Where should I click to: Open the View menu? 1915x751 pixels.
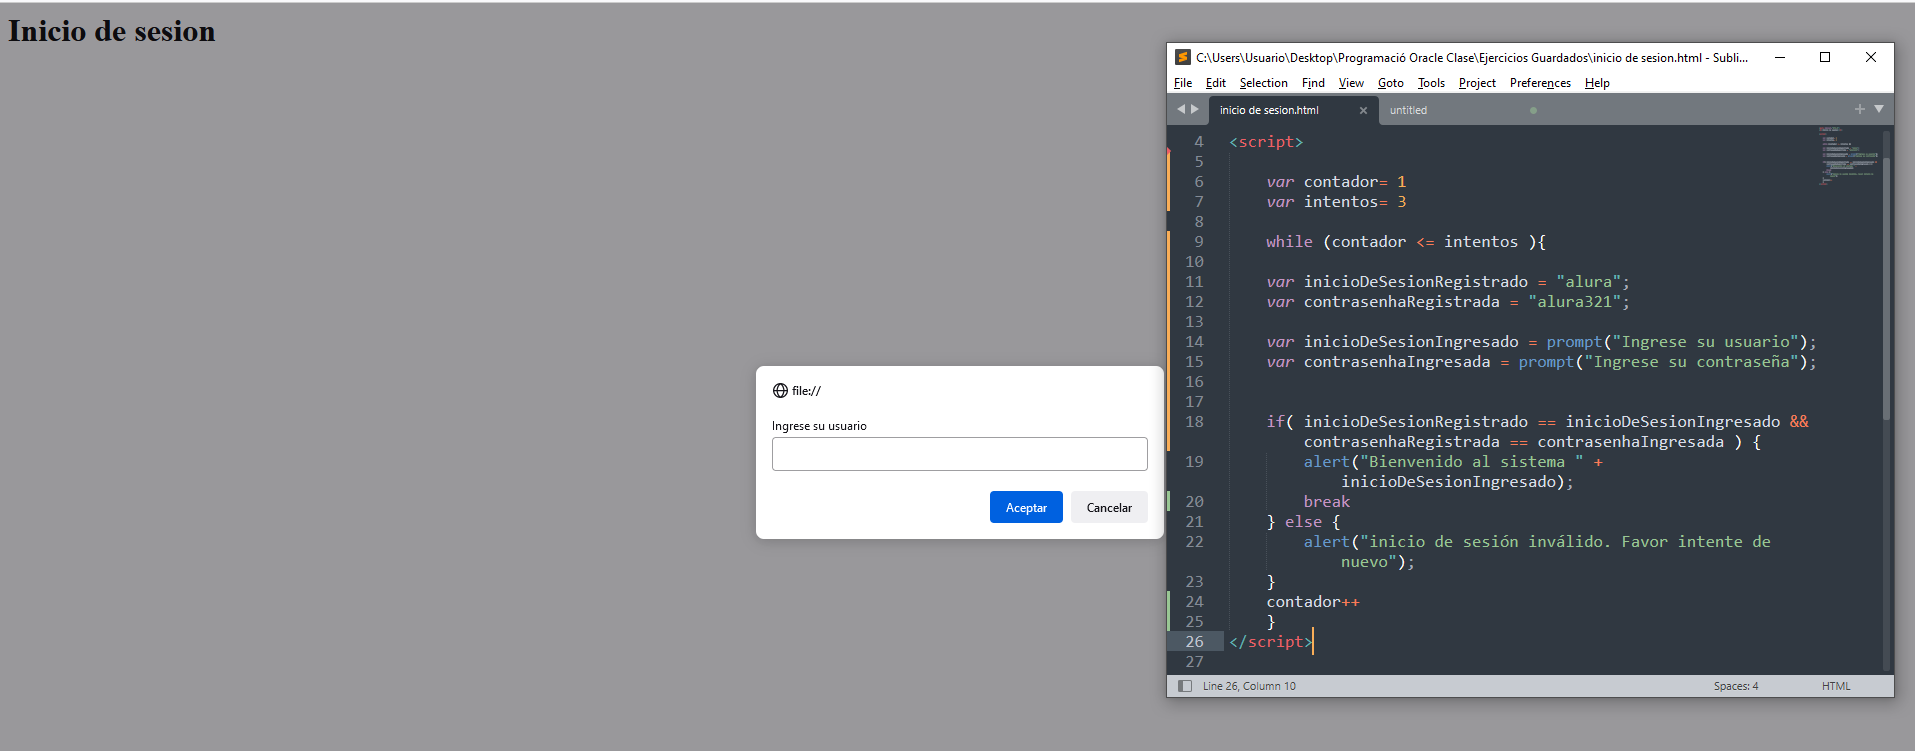coord(1351,83)
